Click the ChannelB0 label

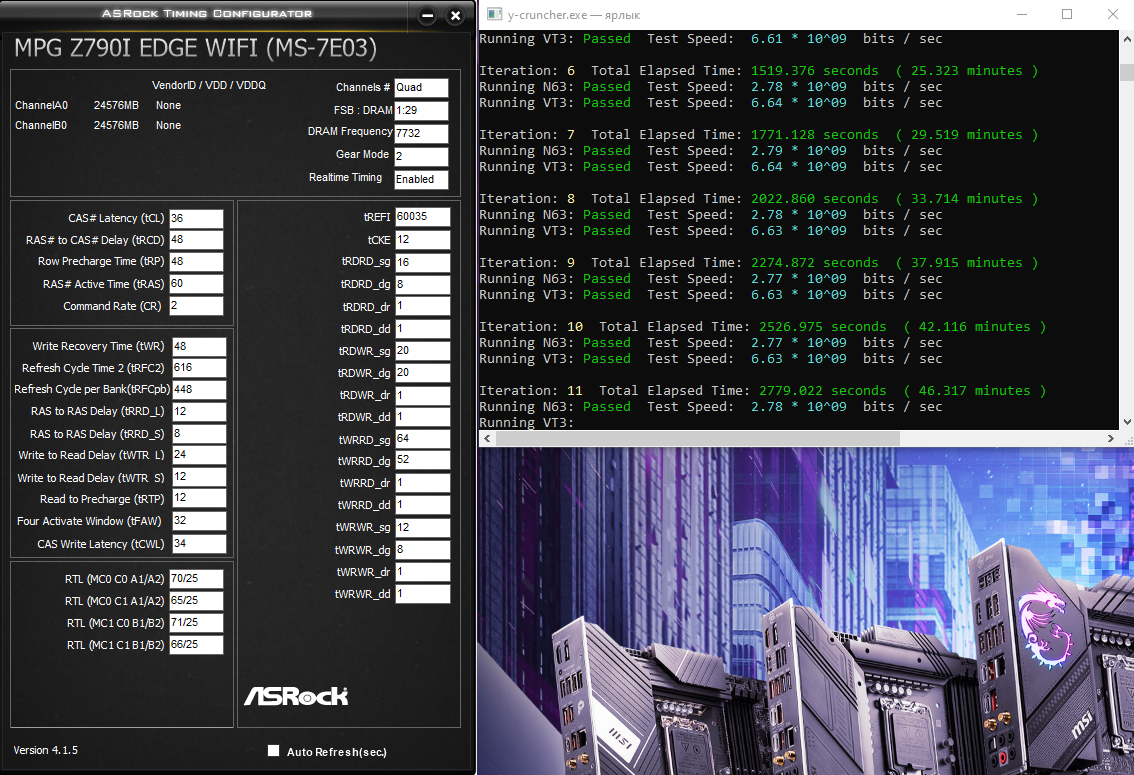(x=41, y=125)
